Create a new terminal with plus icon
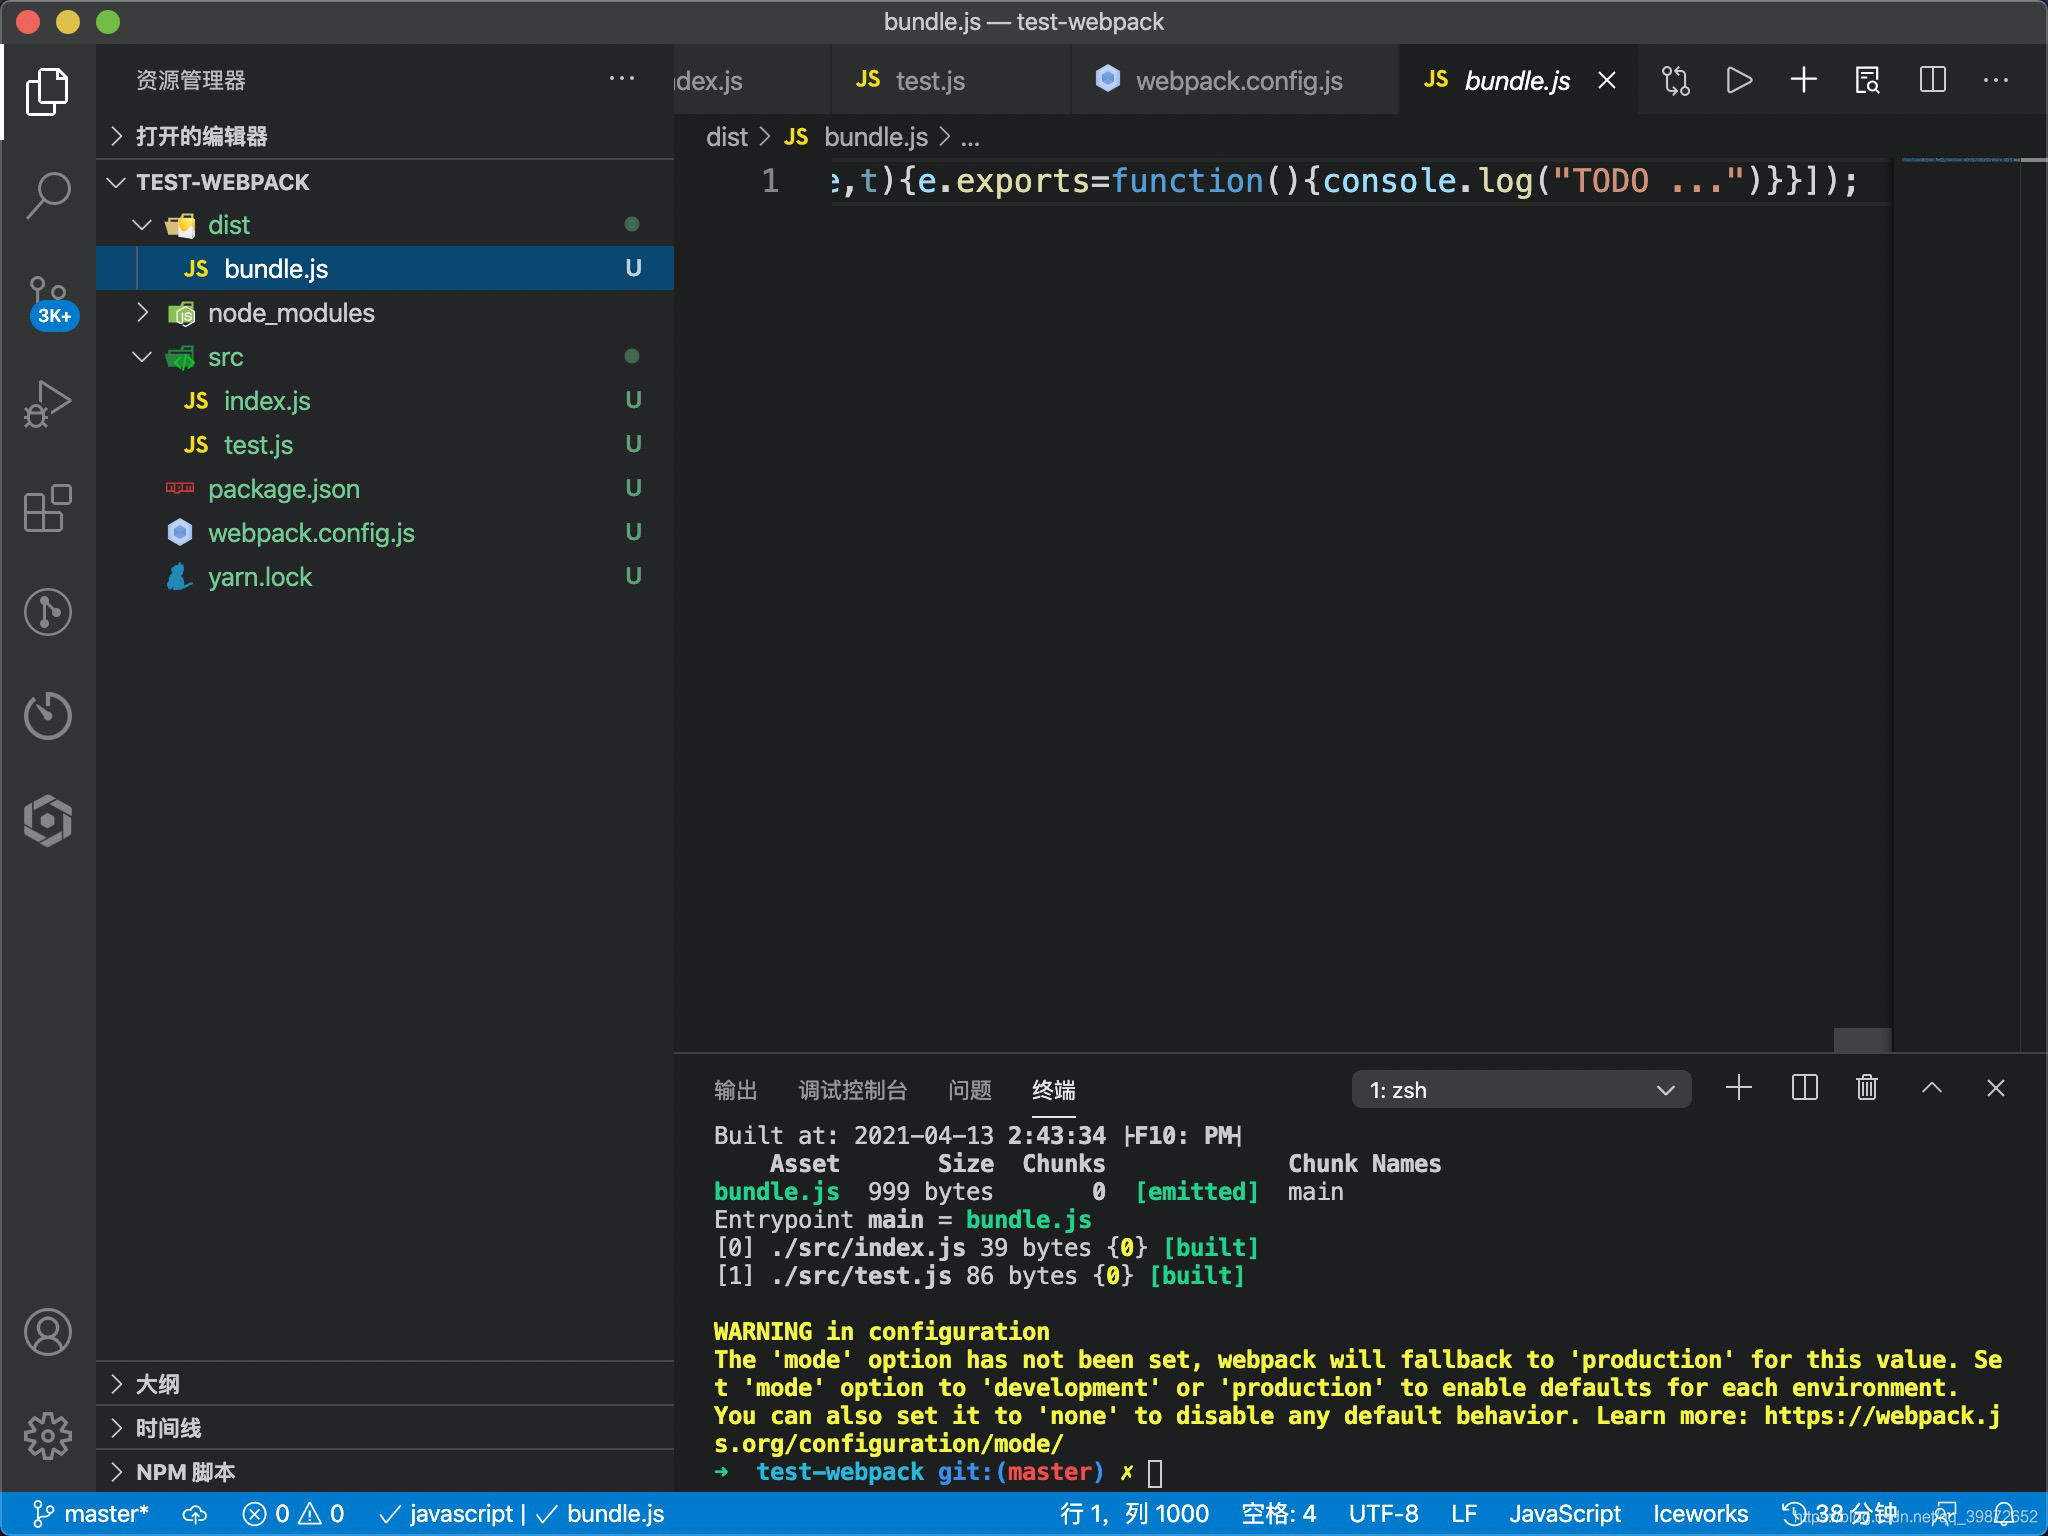The width and height of the screenshot is (2048, 1536). pos(1740,1088)
